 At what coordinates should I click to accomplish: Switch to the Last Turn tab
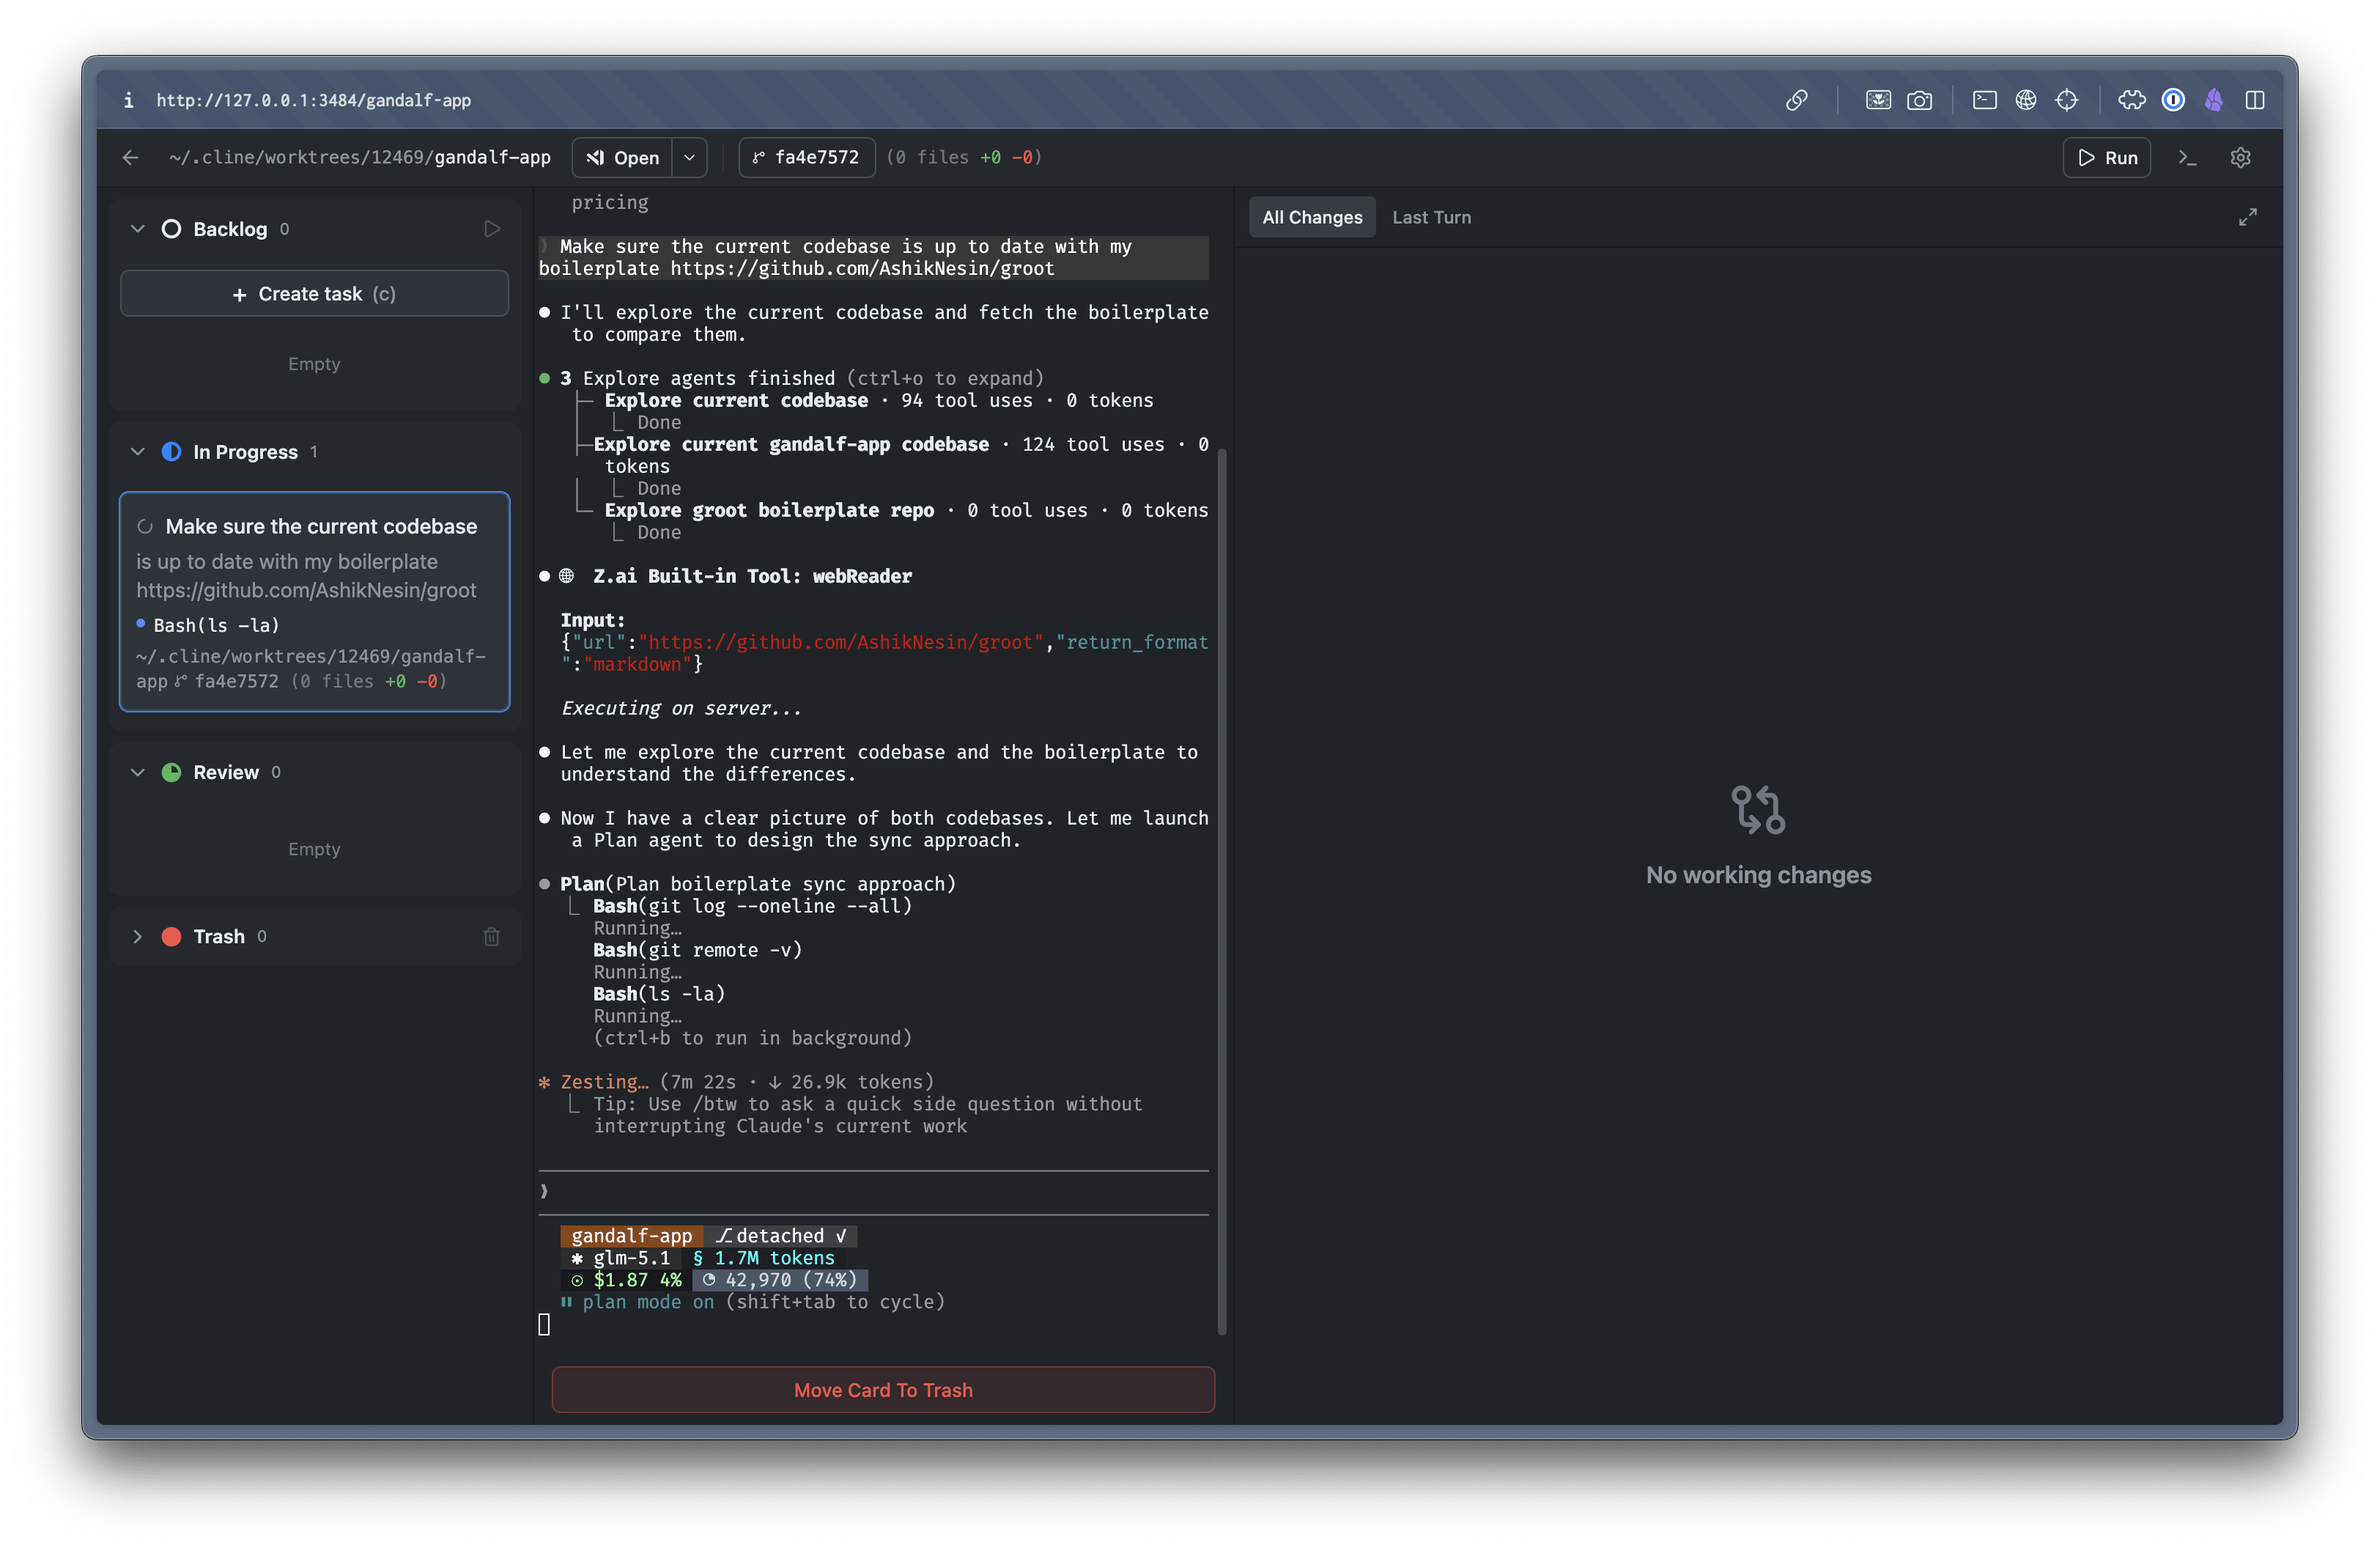[x=1431, y=217]
